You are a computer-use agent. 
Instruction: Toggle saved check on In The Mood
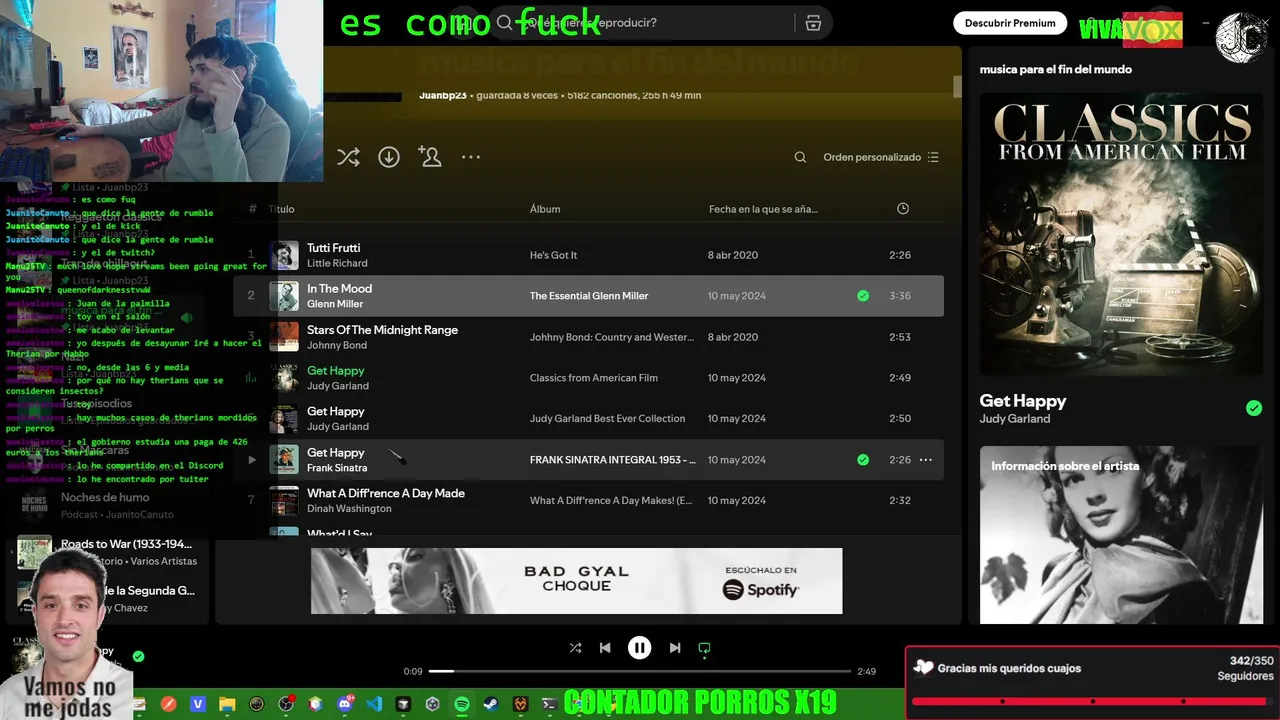pos(863,296)
